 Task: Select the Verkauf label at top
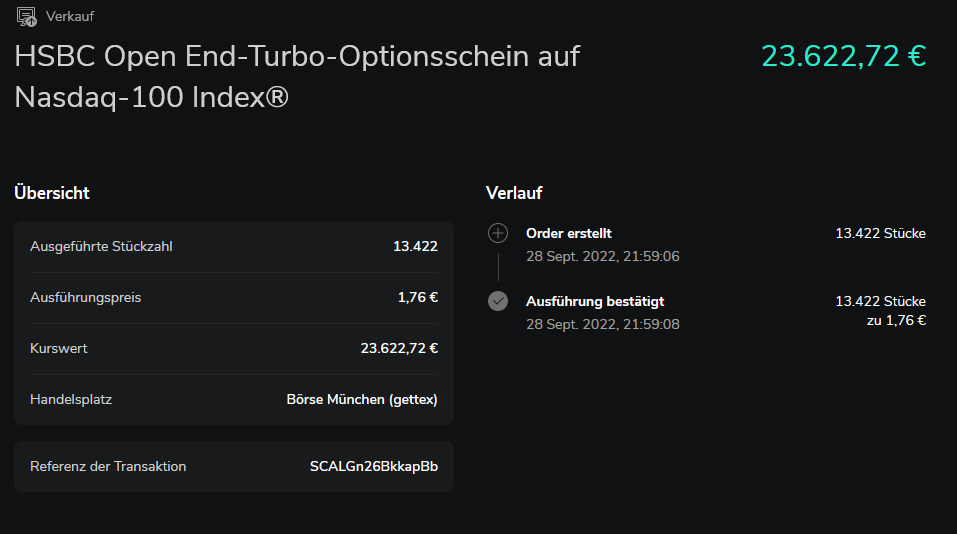70,16
